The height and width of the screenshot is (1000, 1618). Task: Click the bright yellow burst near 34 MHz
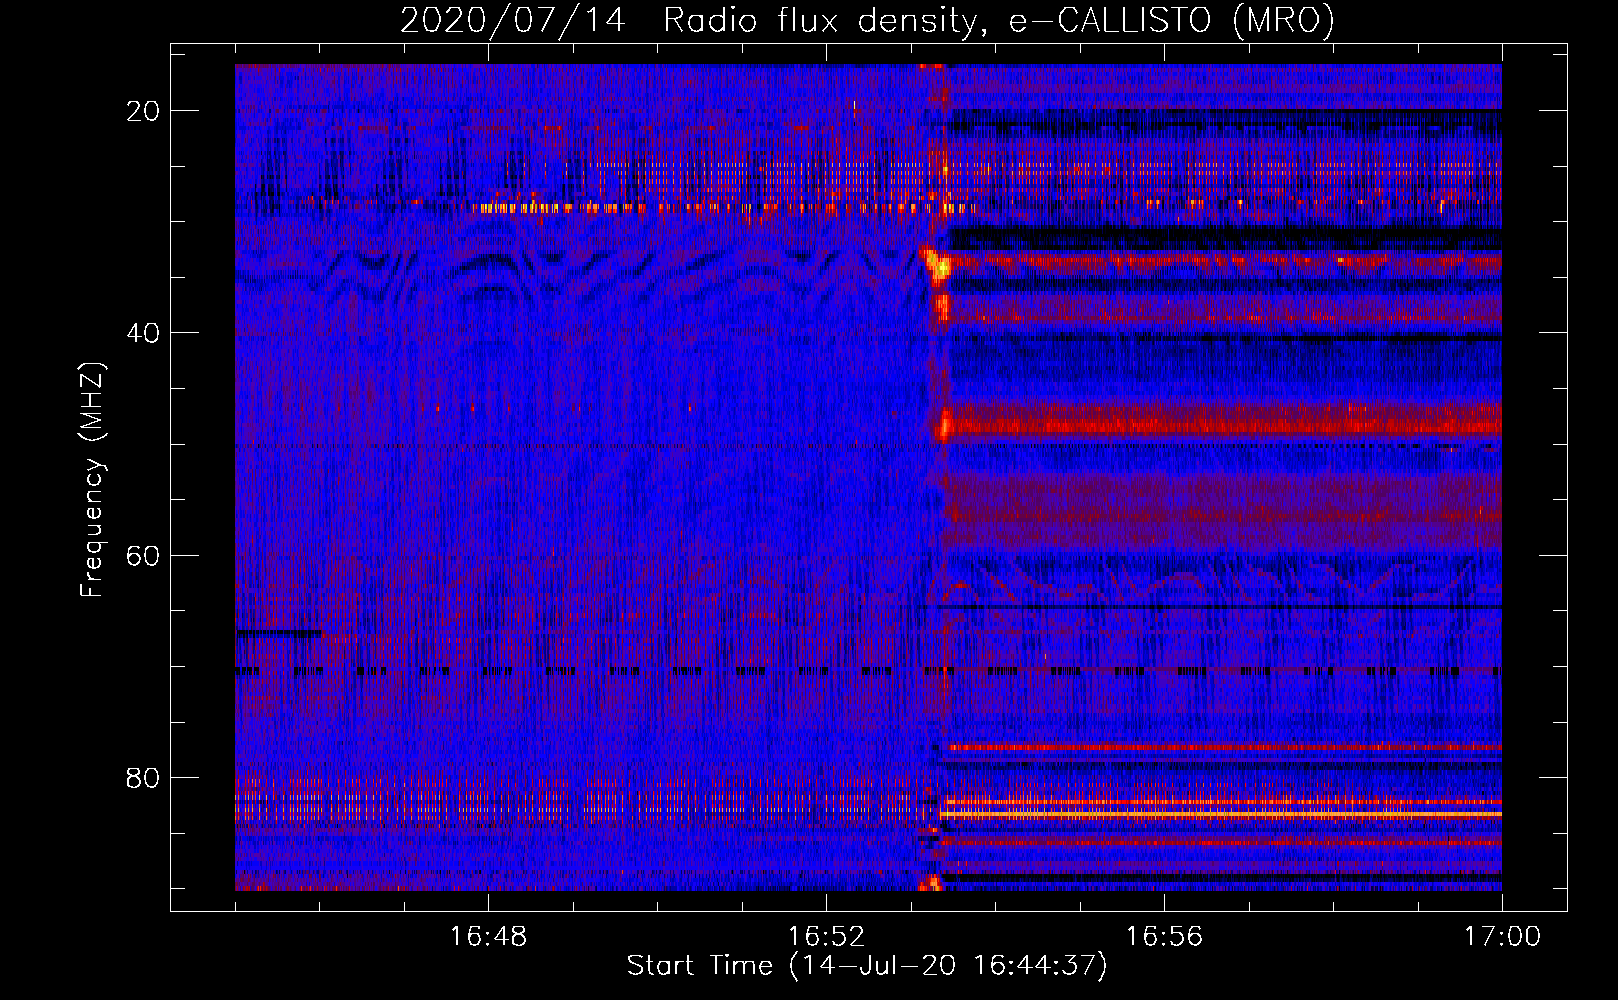[938, 267]
